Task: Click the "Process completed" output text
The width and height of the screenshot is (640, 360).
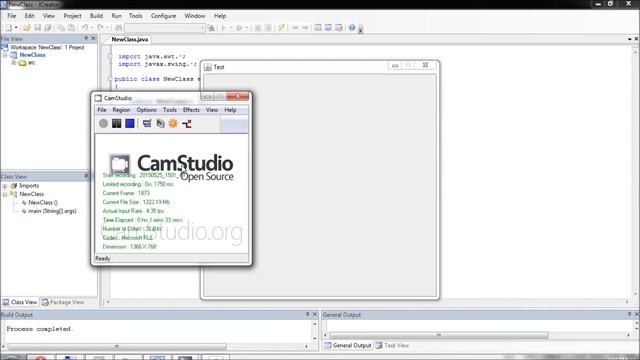Action: click(39, 329)
